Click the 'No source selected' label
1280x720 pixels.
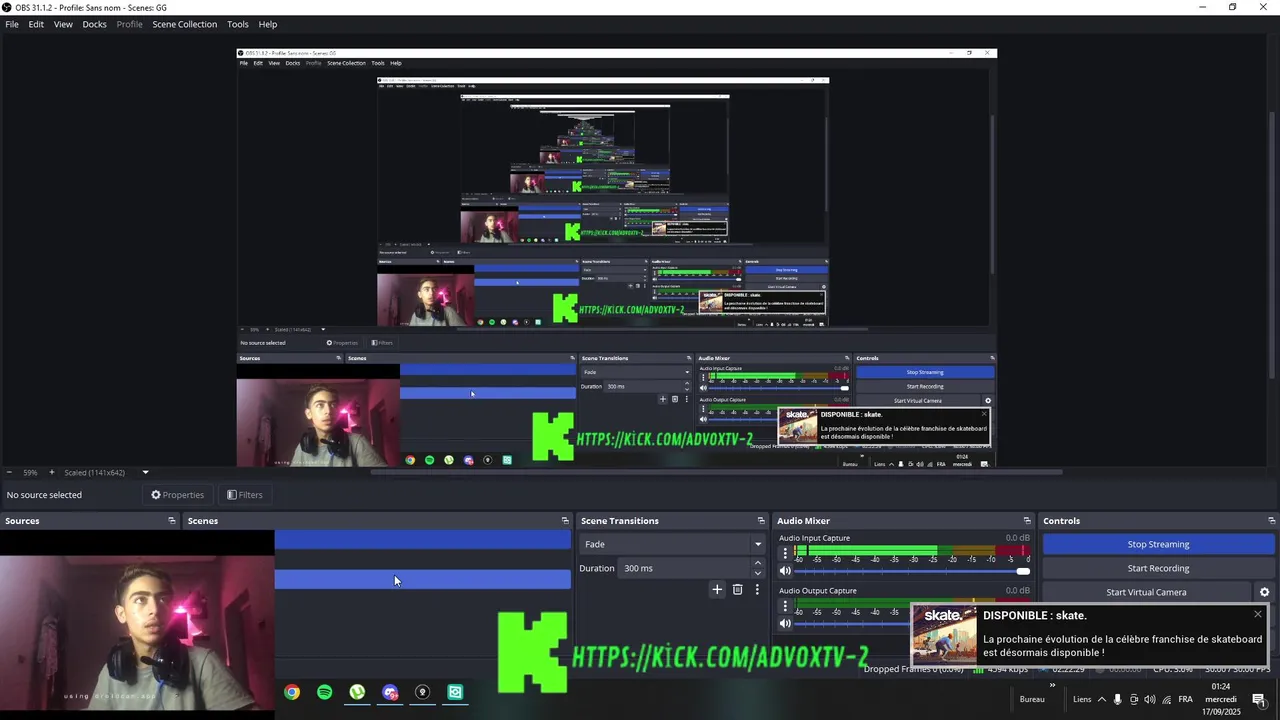click(44, 495)
